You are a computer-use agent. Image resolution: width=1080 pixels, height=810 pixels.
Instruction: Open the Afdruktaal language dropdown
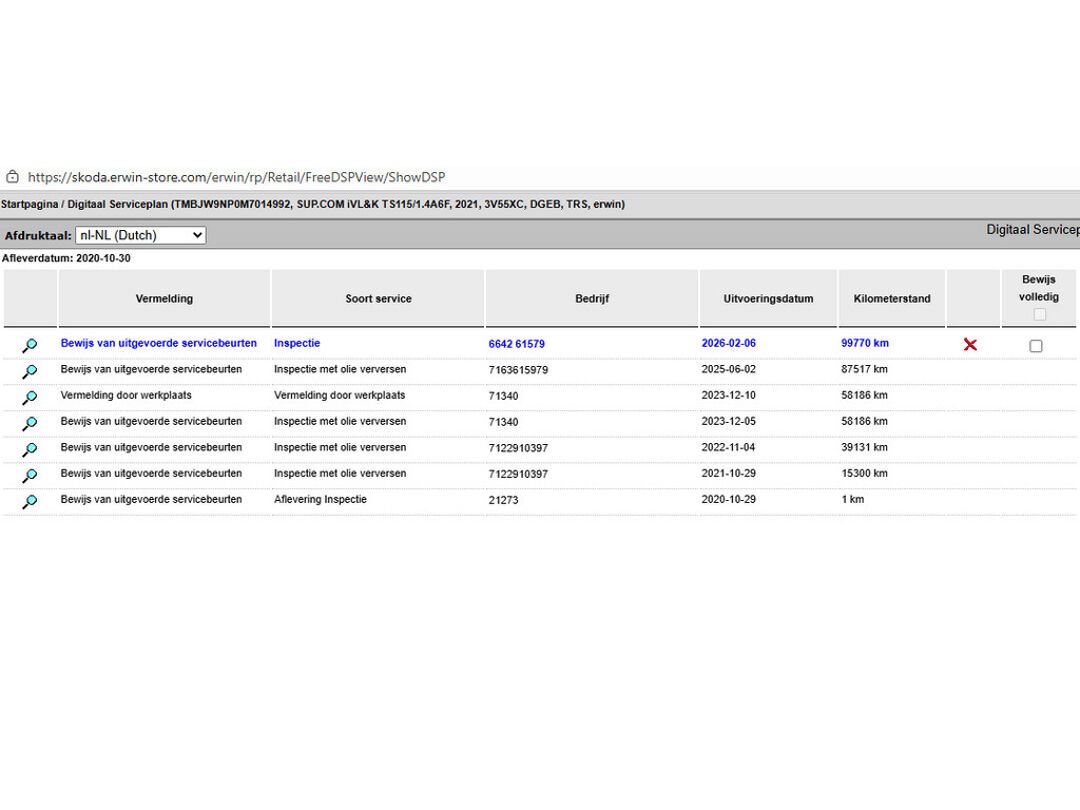pos(140,236)
